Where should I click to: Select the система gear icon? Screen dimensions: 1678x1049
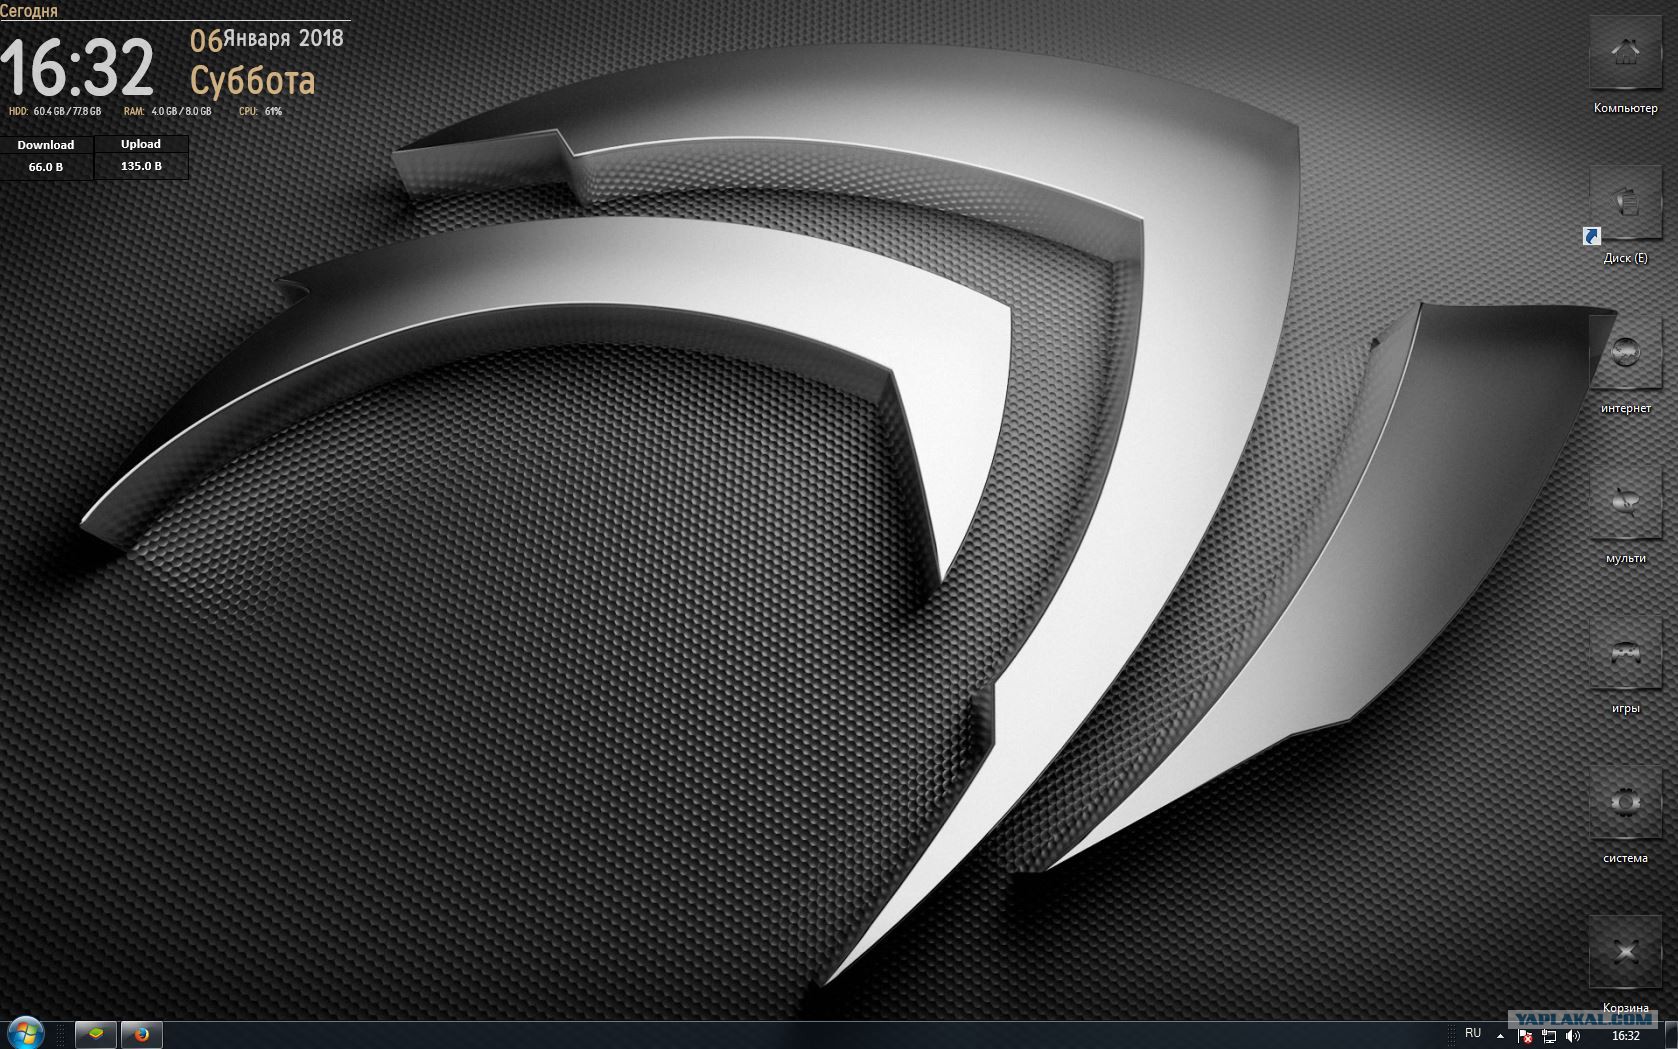(x=1625, y=802)
